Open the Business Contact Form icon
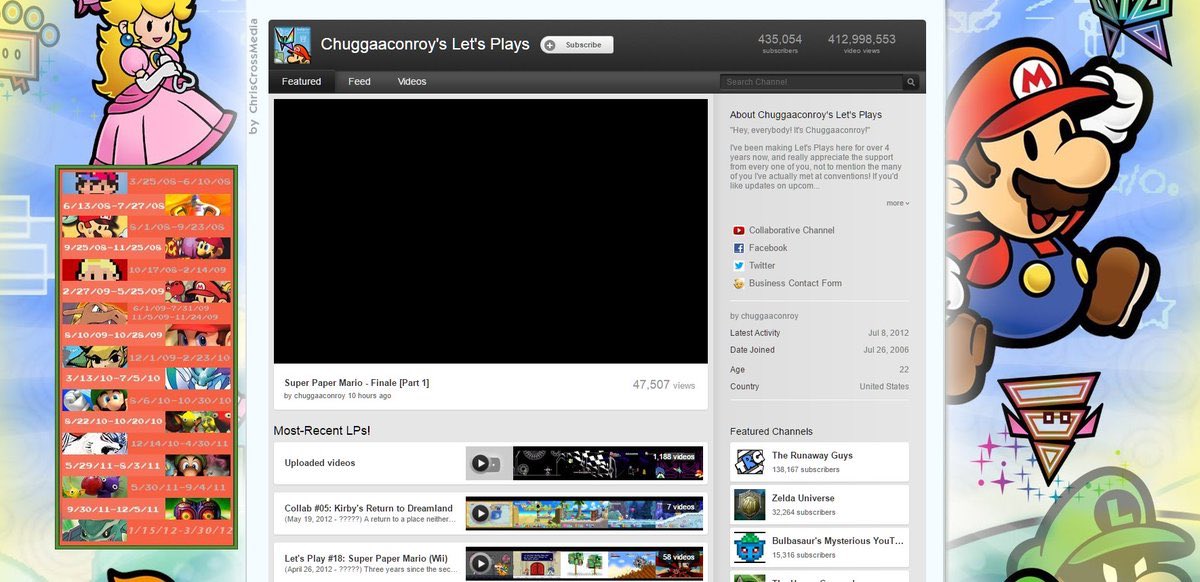1200x582 pixels. click(739, 283)
